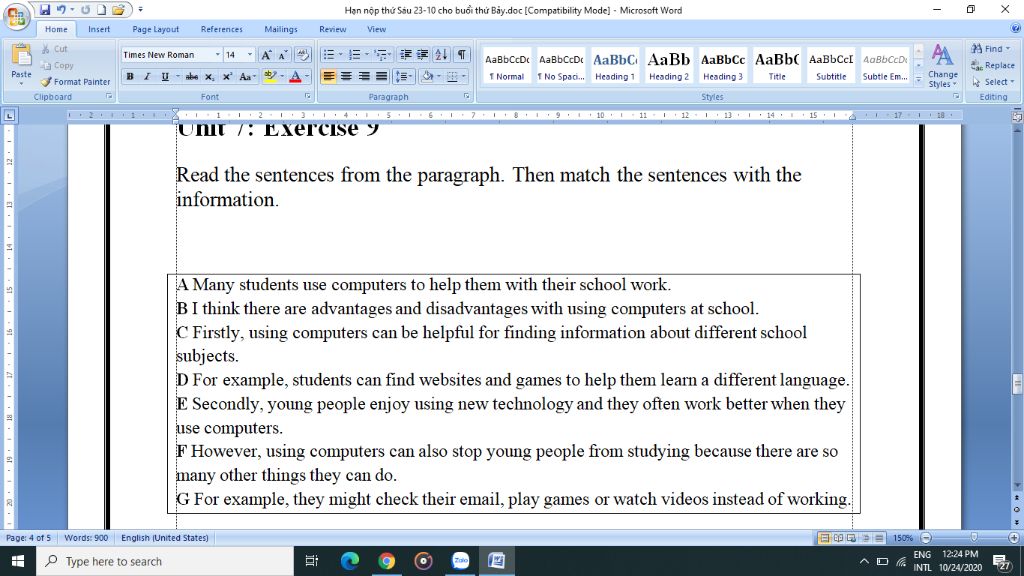1024x576 pixels.
Task: Click the Windows search box
Action: click(x=165, y=561)
